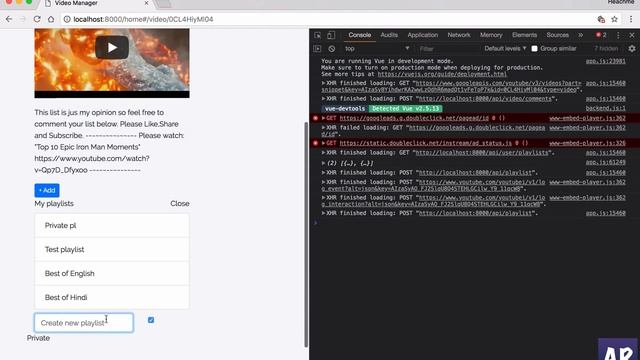
Task: Click the extension icon beside the star
Action: (x=601, y=19)
